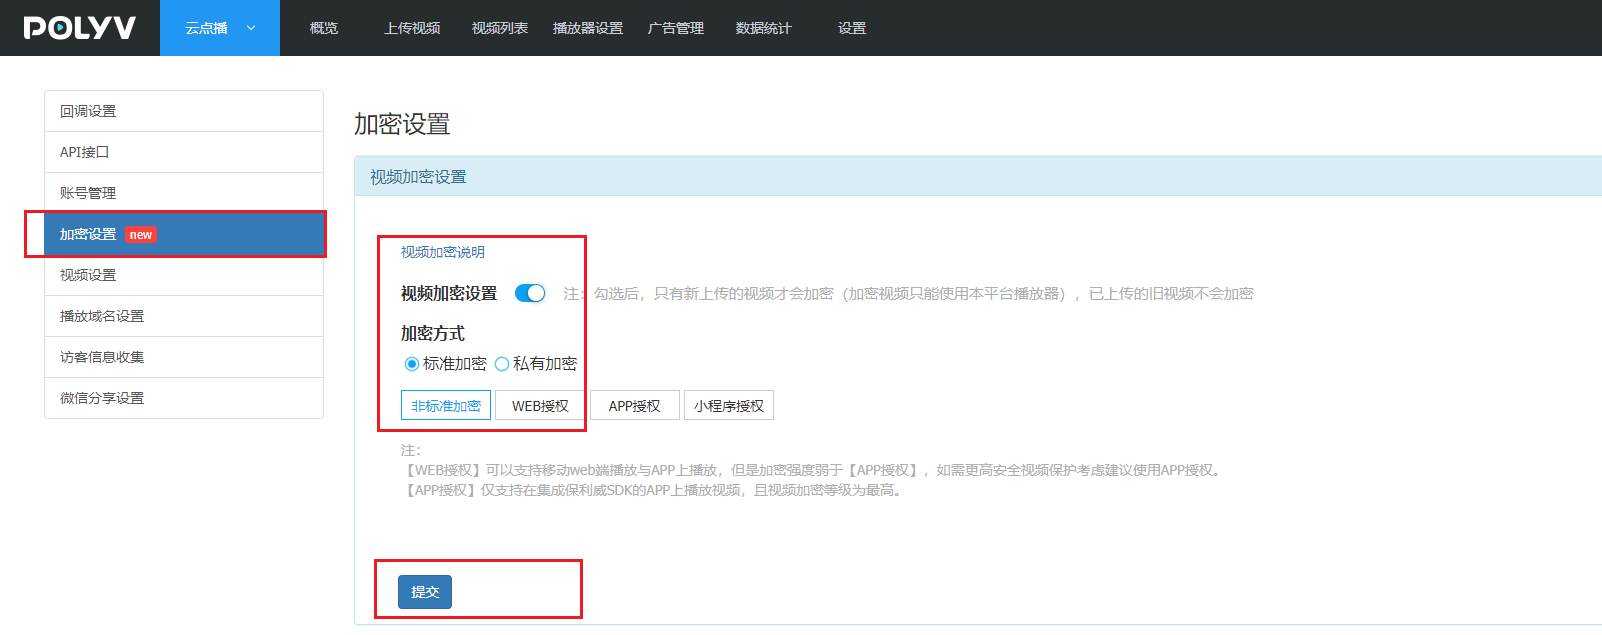Click the 提交 submit button

pyautogui.click(x=425, y=592)
